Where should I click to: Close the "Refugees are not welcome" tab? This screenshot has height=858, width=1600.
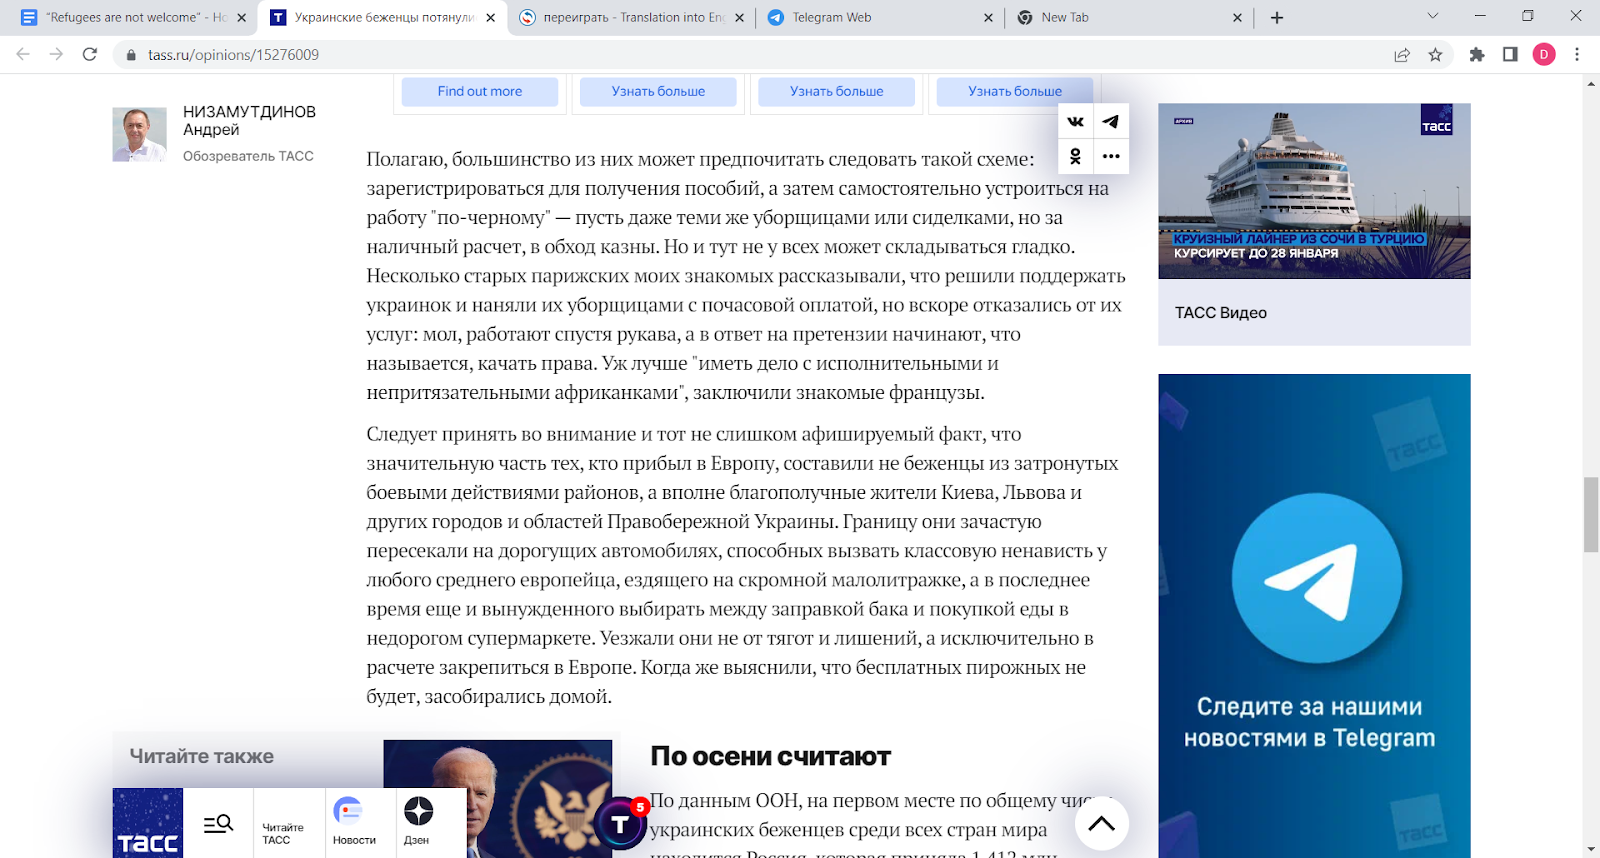pyautogui.click(x=241, y=17)
